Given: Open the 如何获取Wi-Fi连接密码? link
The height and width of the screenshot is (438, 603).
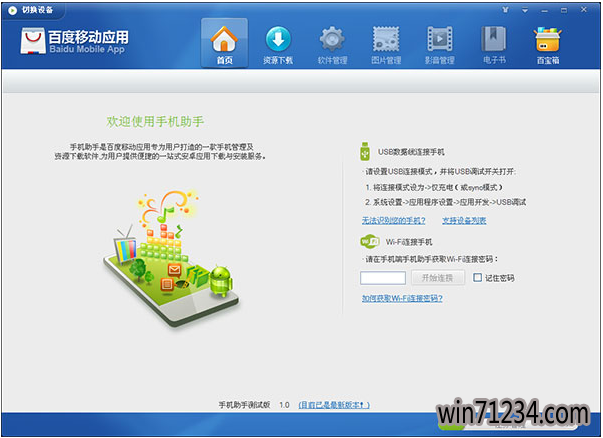Looking at the screenshot, I should (x=402, y=298).
